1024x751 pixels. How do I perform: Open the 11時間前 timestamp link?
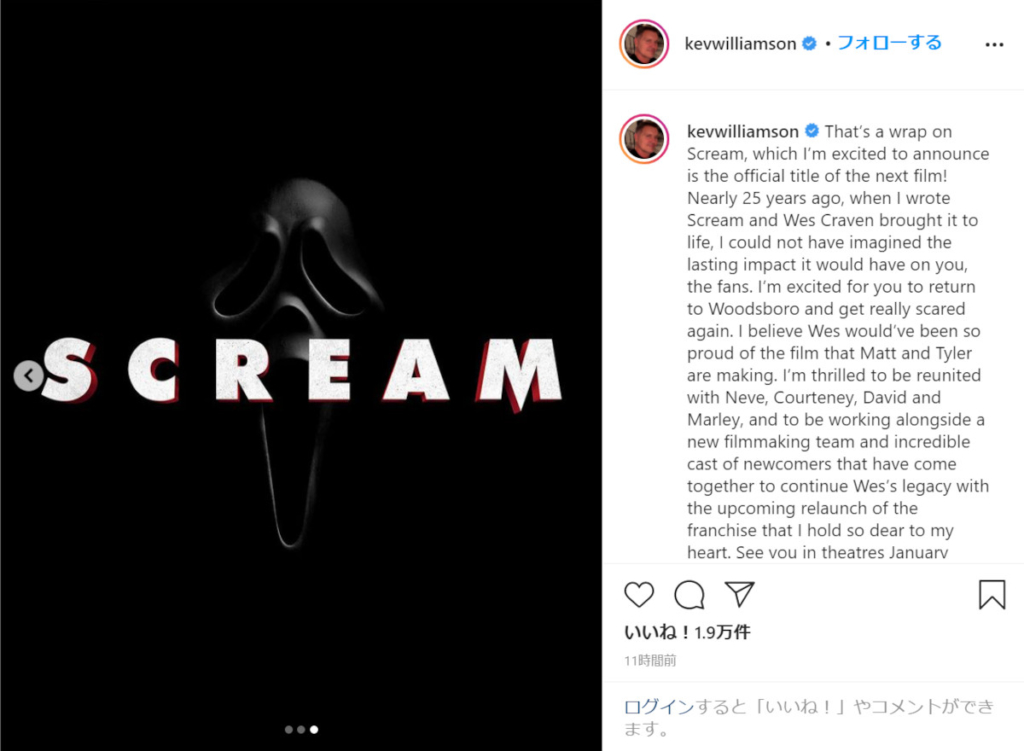[x=650, y=661]
